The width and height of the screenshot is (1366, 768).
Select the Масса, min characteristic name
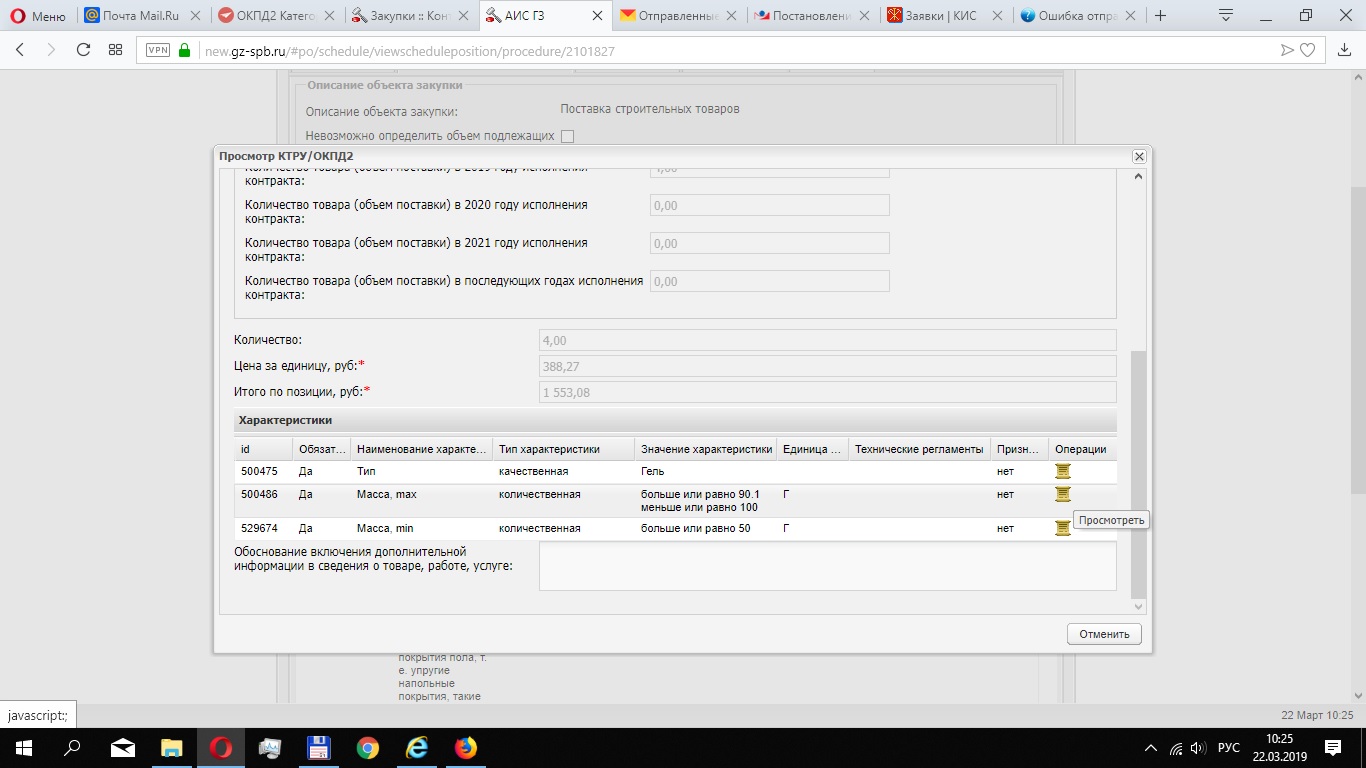click(385, 528)
